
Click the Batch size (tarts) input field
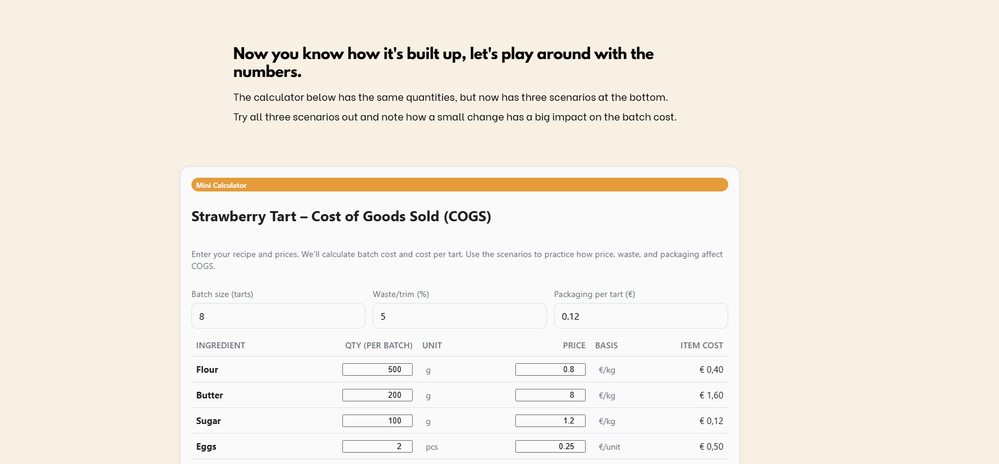point(278,316)
